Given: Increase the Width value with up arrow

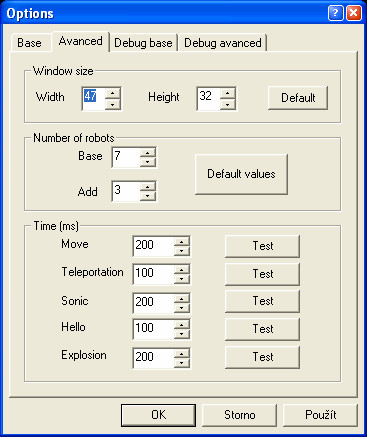Looking at the screenshot, I should pos(113,93).
